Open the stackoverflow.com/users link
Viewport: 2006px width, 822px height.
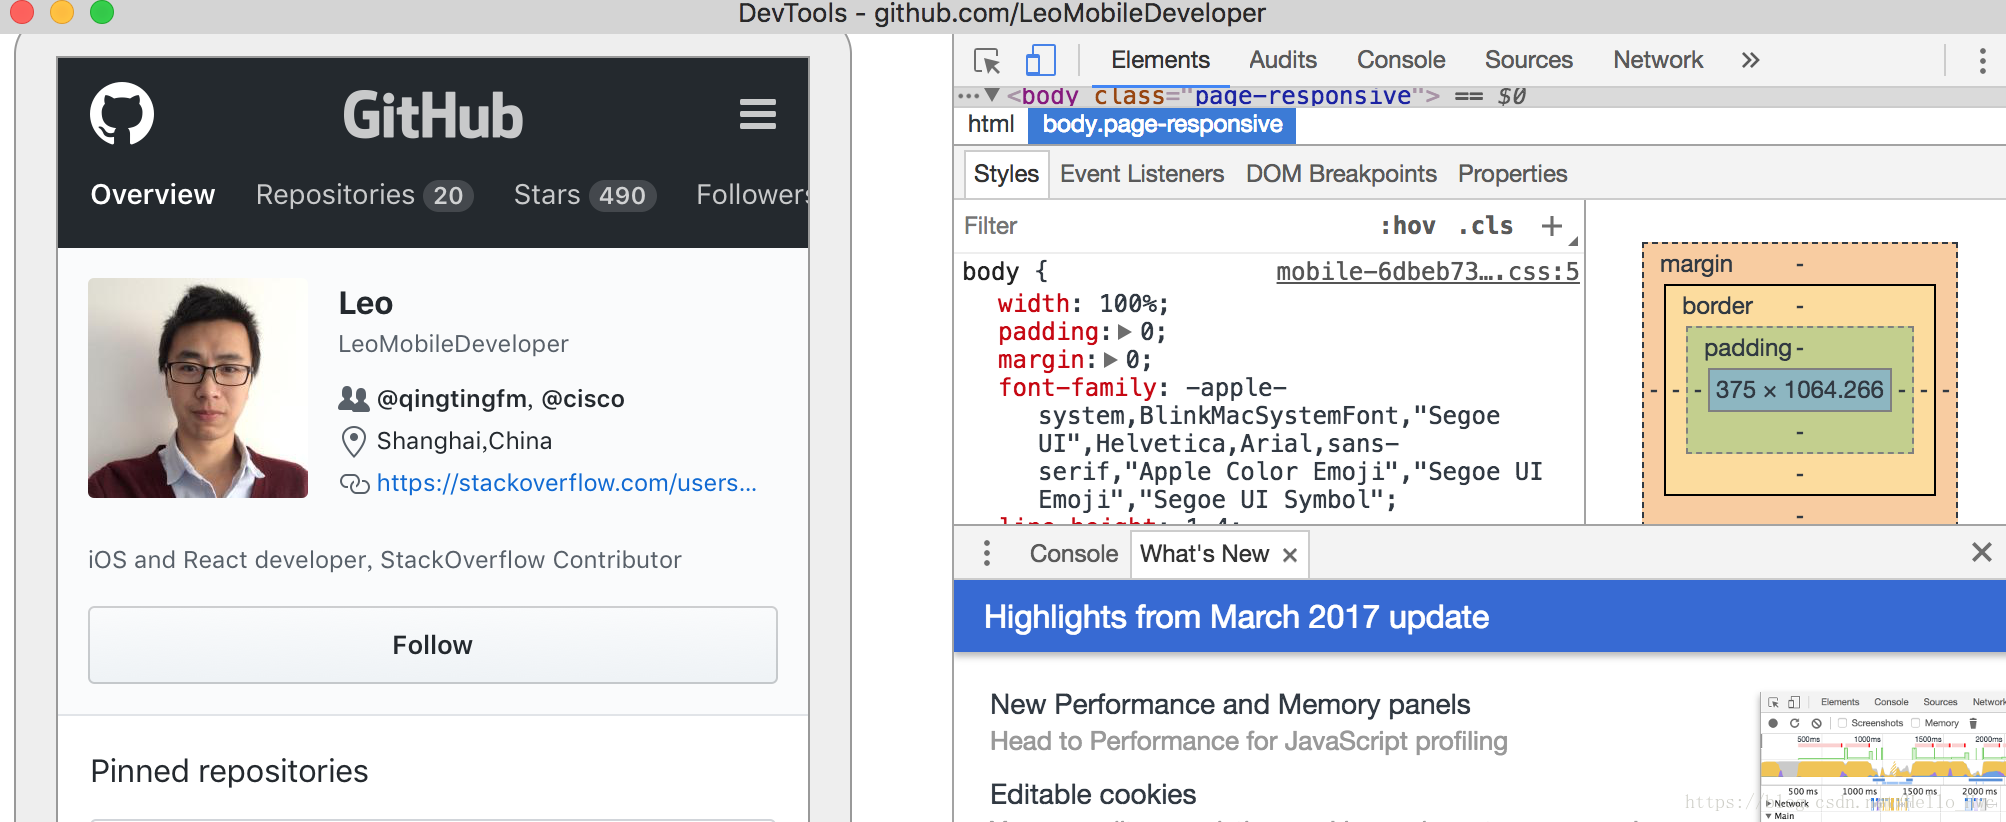click(566, 483)
